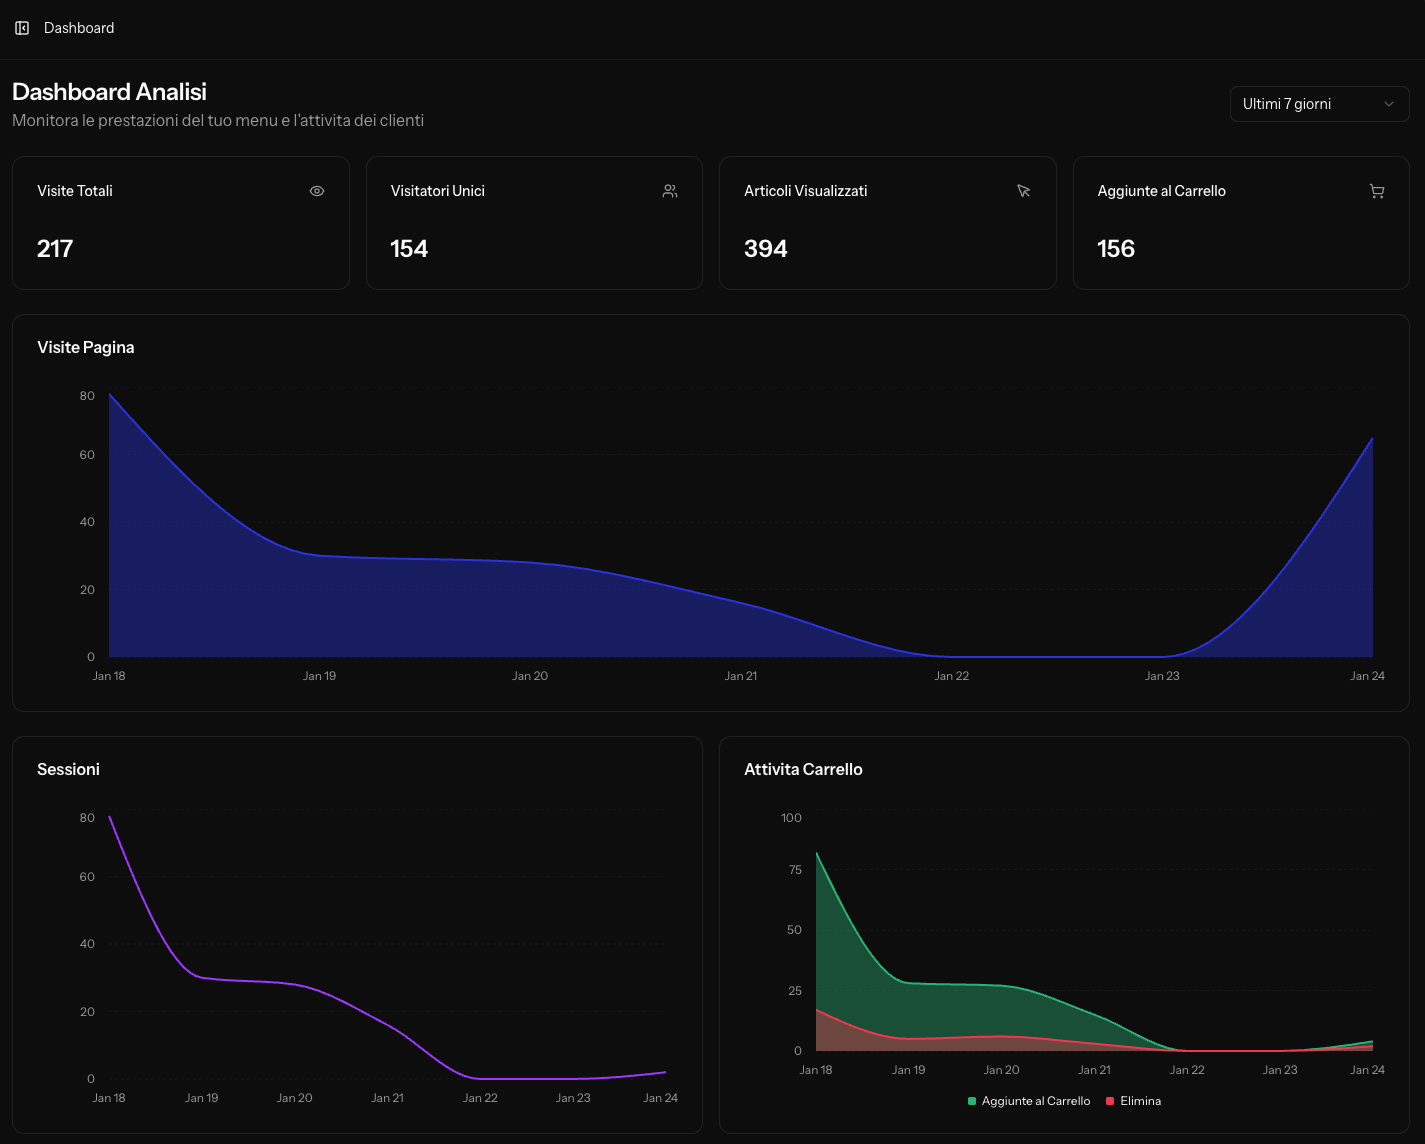Click the peak point on the Sessioni line chart

[x=110, y=817]
